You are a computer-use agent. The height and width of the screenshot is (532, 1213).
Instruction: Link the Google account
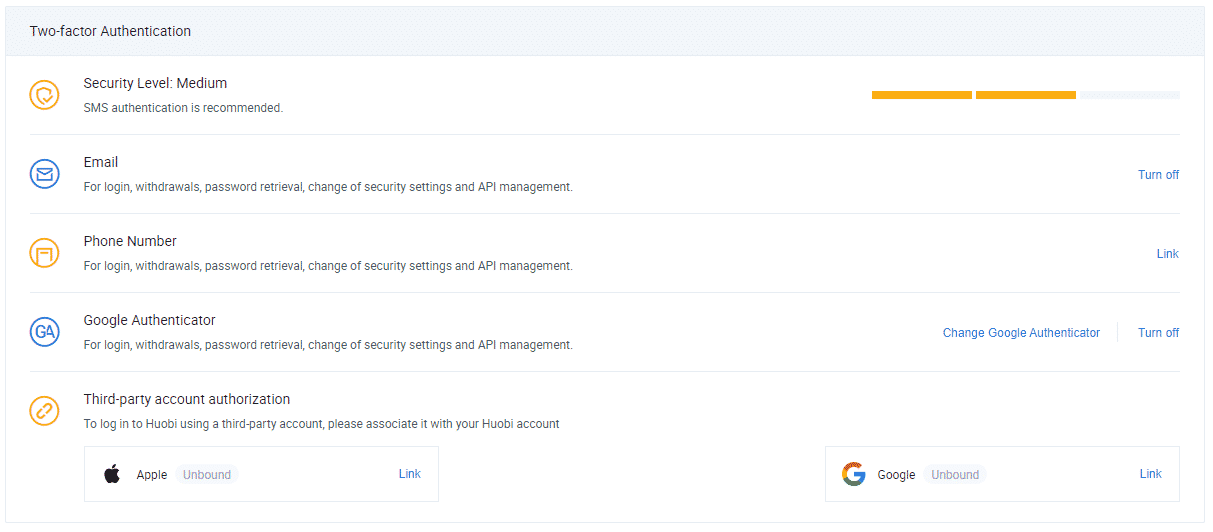point(1150,474)
